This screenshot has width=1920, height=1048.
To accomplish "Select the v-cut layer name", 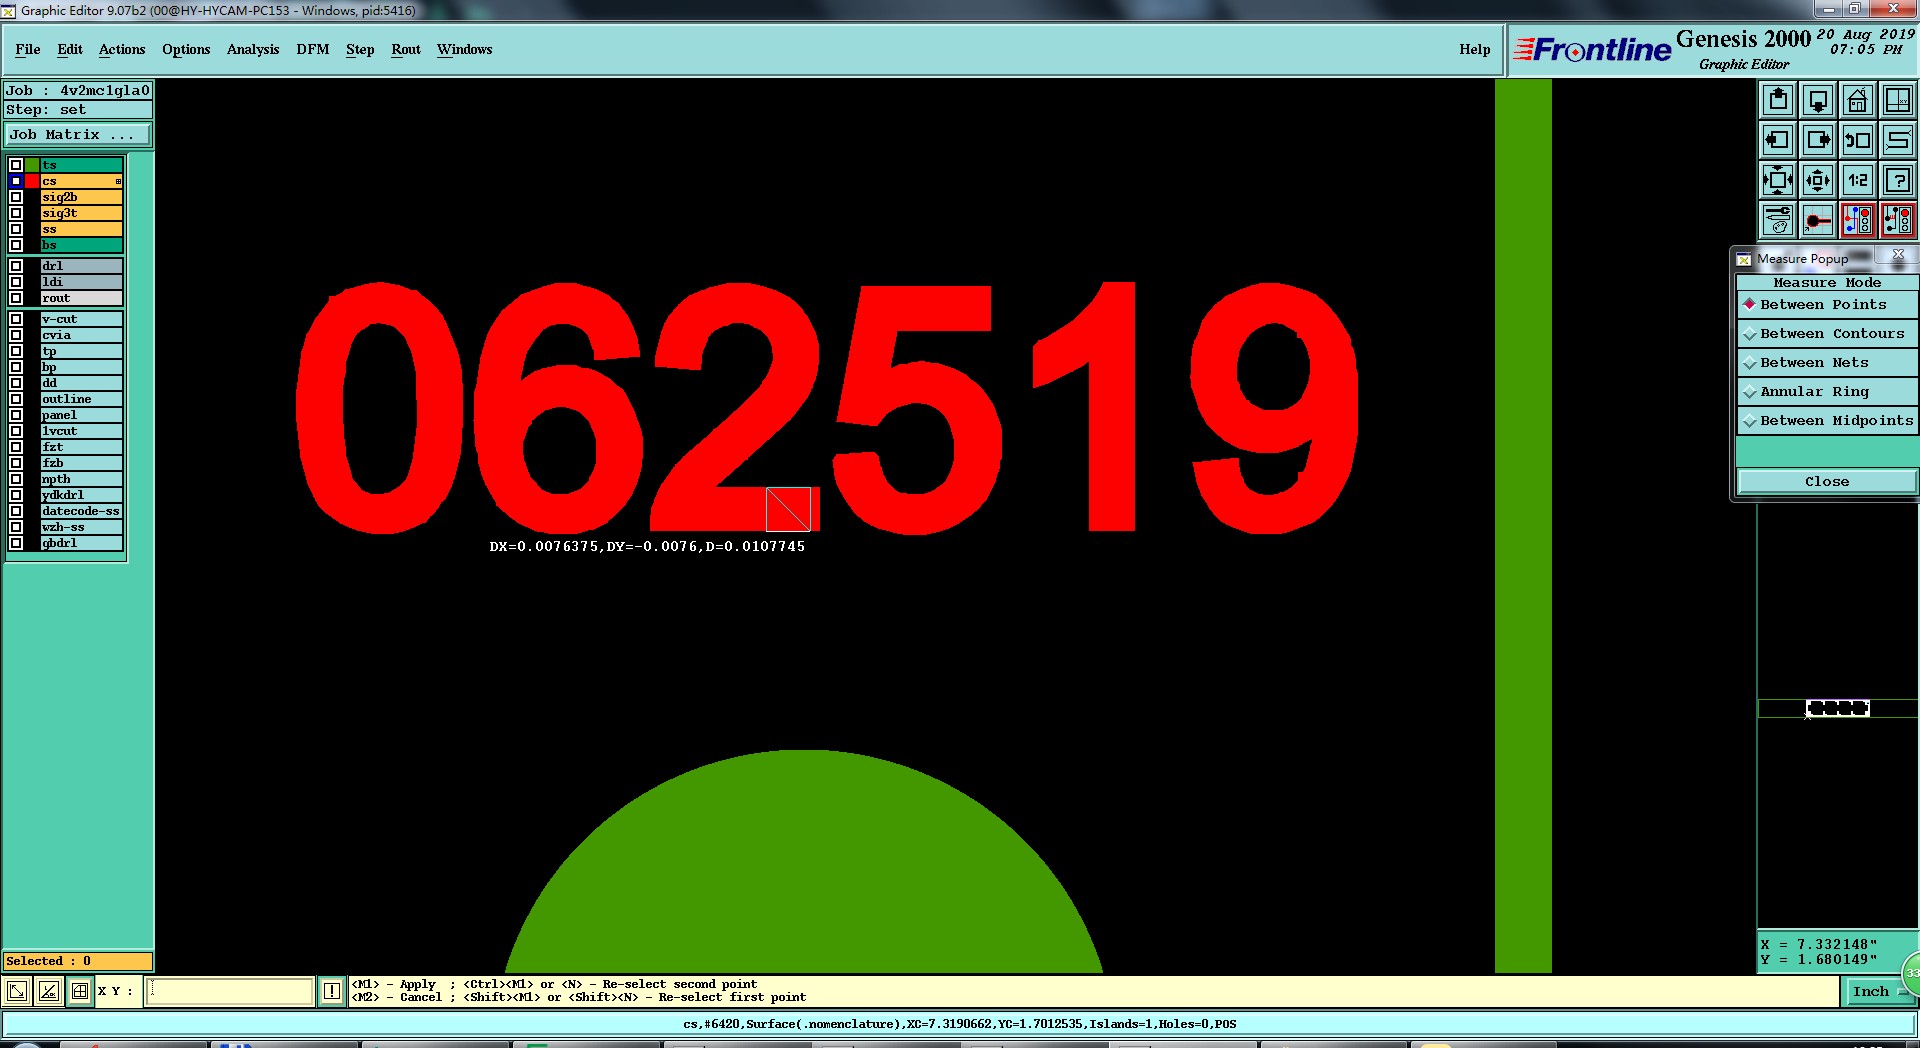I will point(82,319).
